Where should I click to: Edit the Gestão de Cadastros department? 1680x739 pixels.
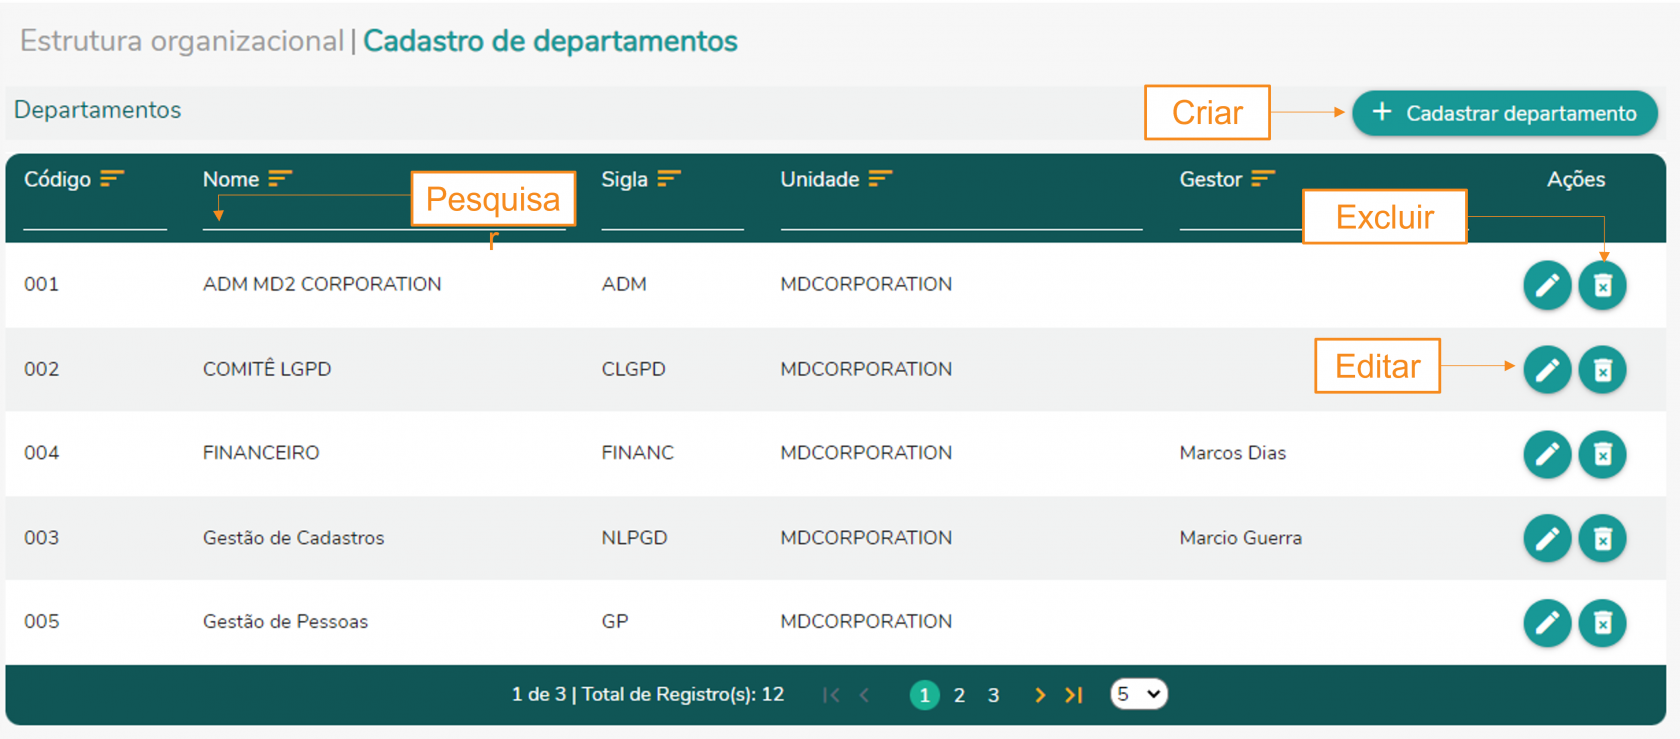pos(1547,539)
